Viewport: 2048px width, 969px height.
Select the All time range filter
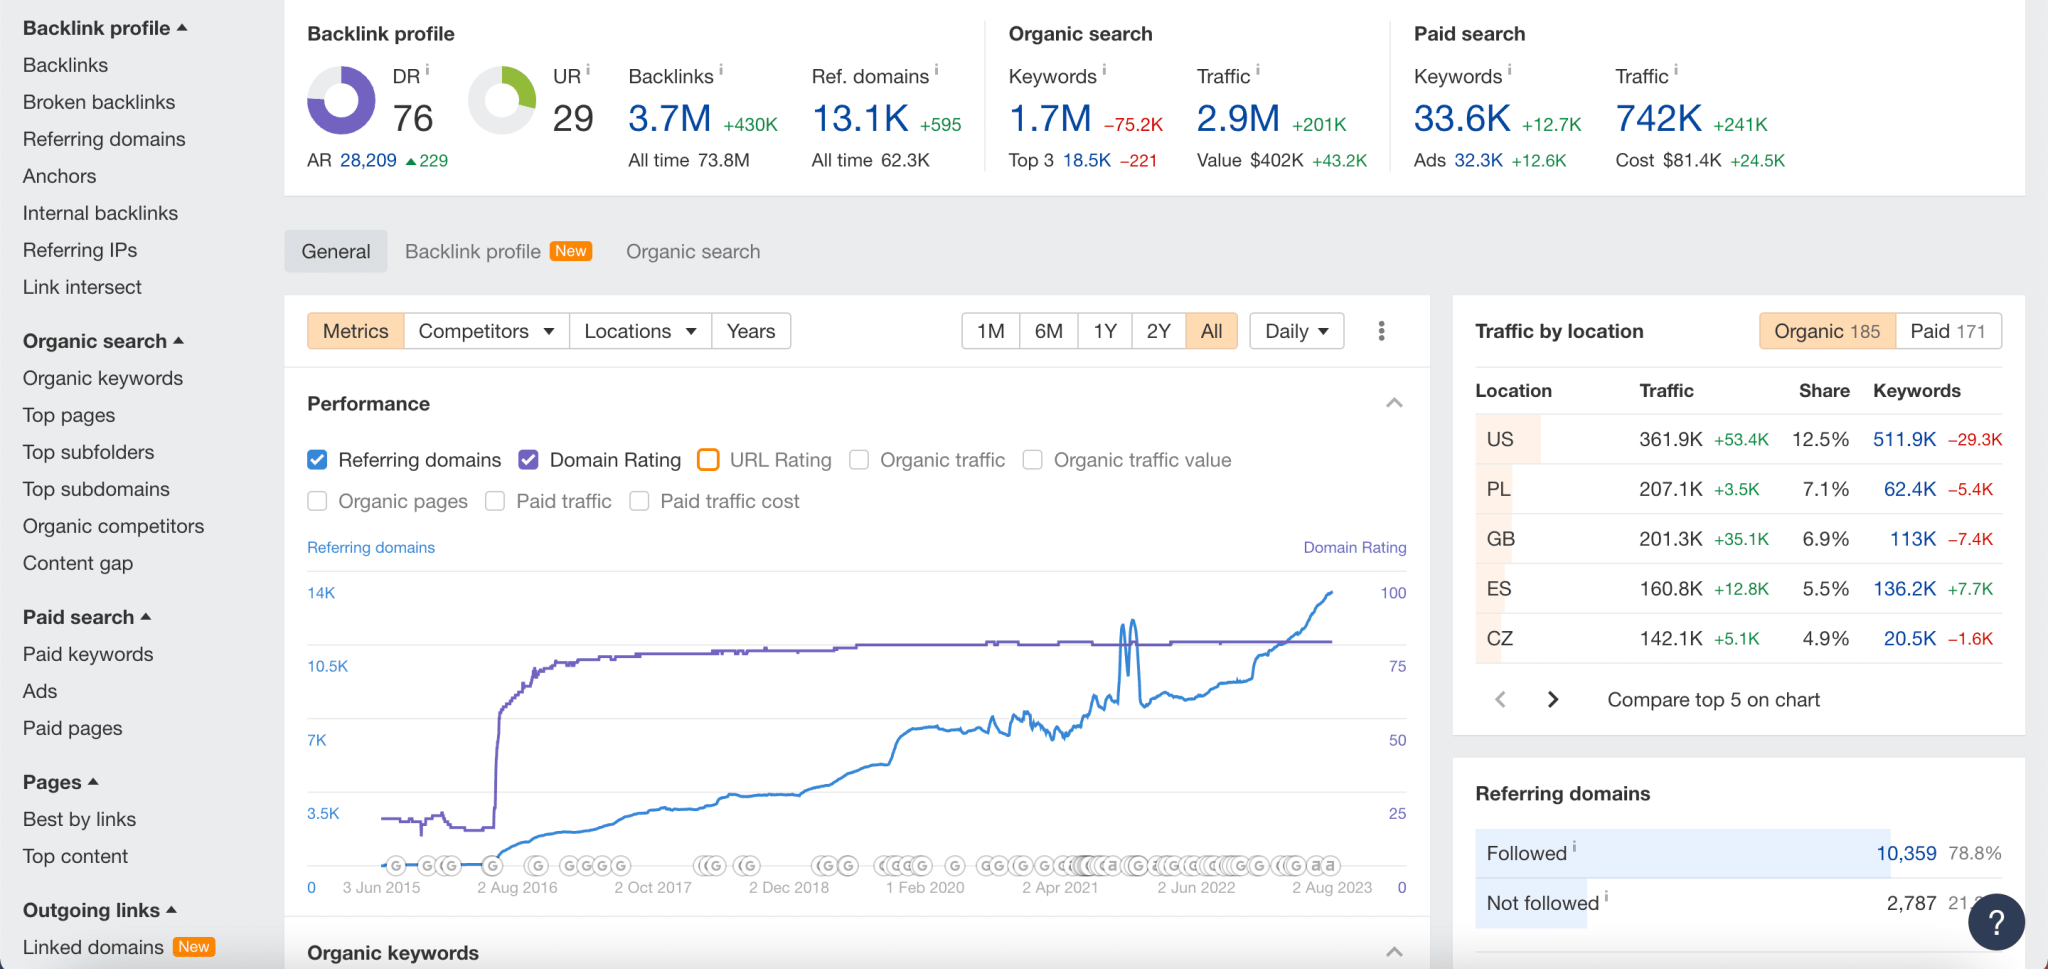[1211, 331]
